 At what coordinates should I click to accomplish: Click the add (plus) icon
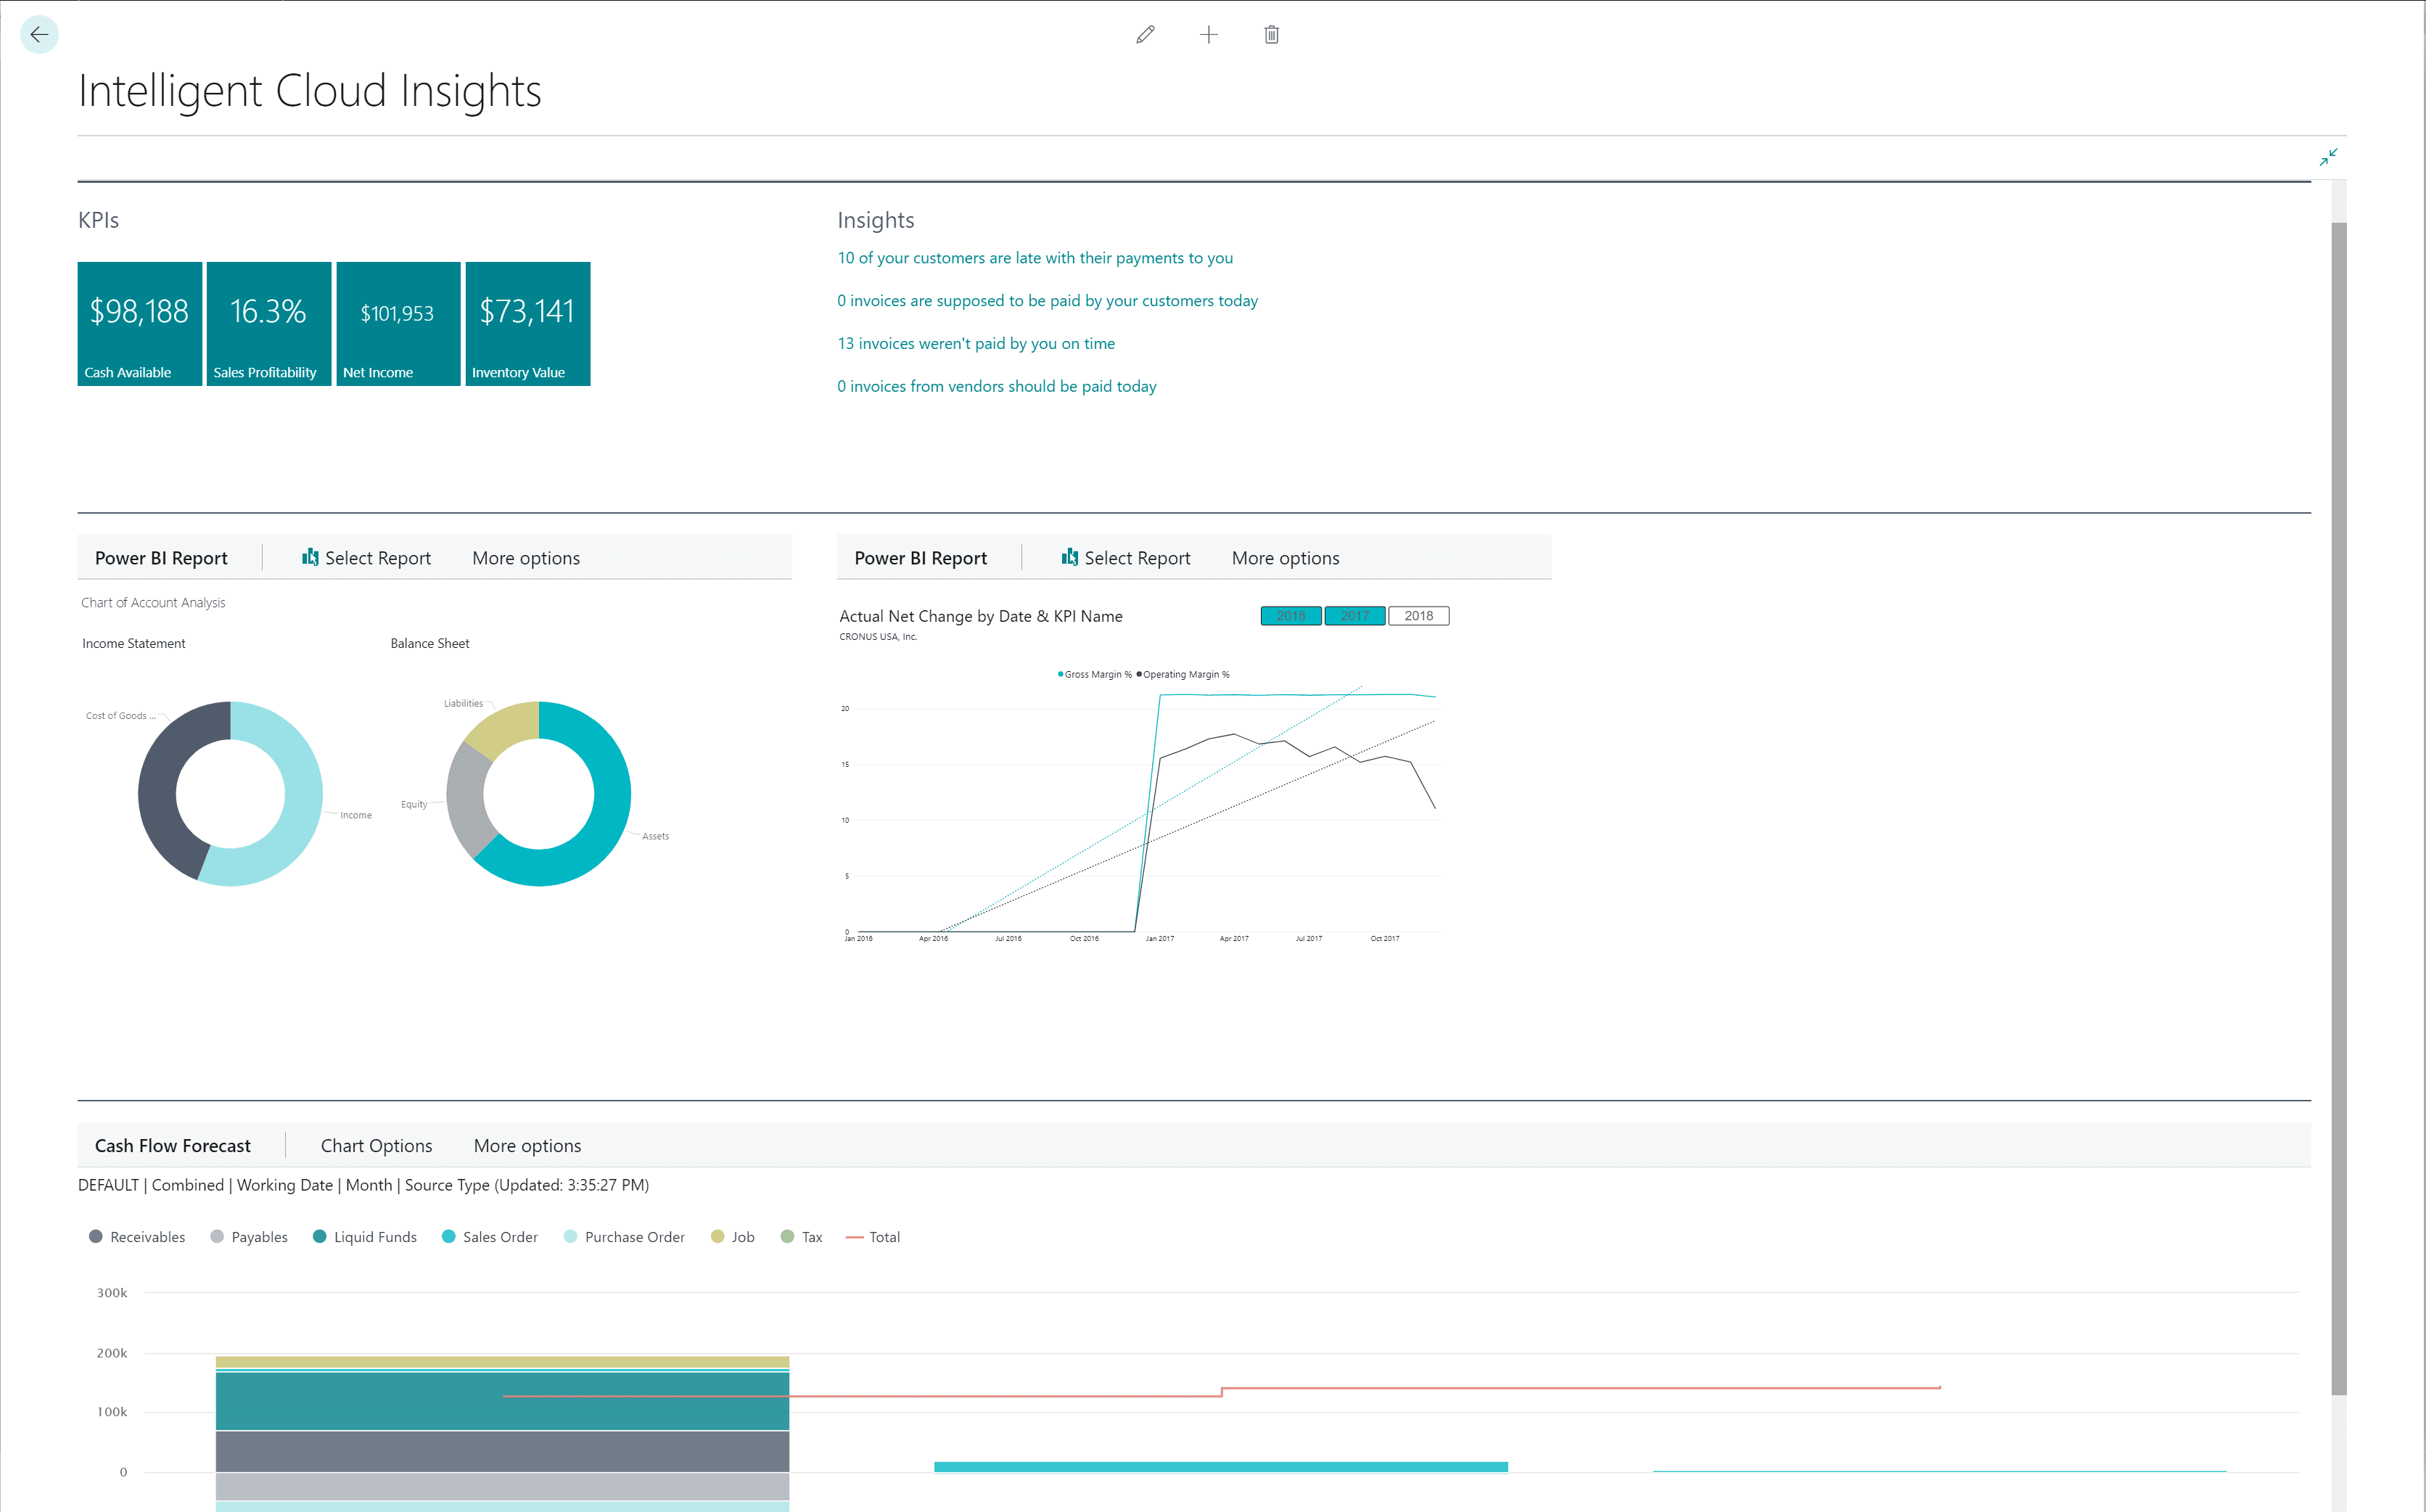coord(1209,34)
